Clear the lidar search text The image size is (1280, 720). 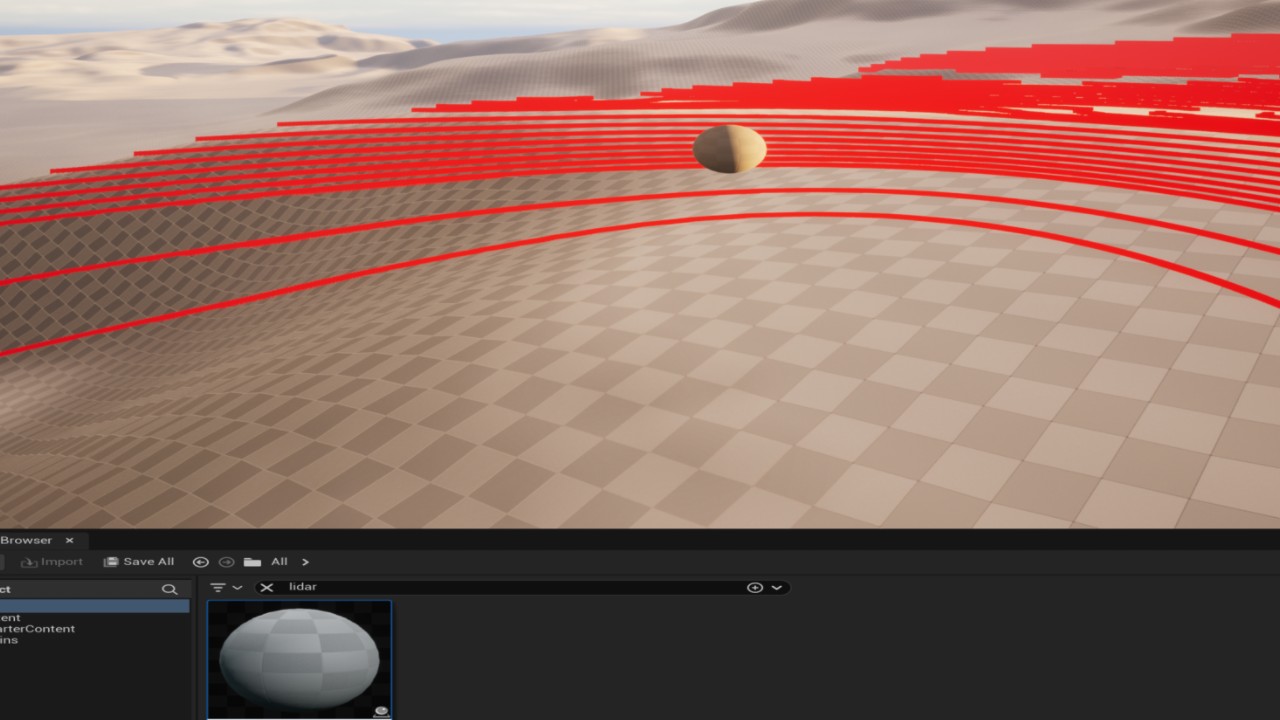pos(266,588)
